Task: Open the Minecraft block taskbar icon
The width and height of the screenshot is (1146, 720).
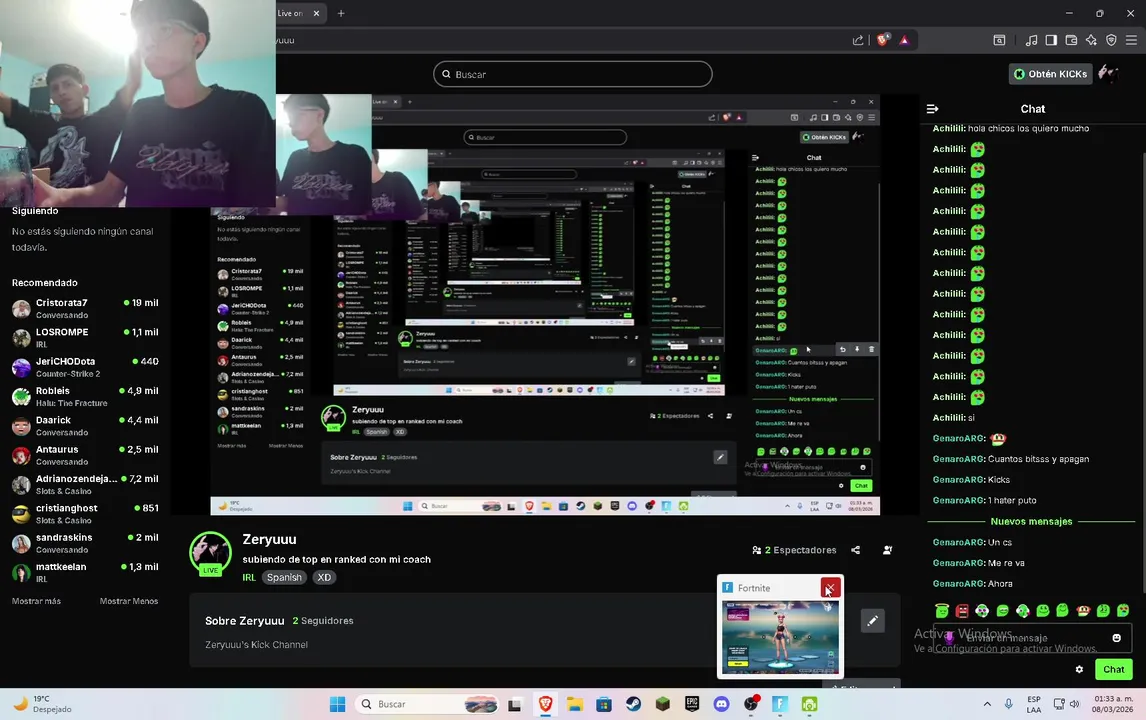Action: 662,704
